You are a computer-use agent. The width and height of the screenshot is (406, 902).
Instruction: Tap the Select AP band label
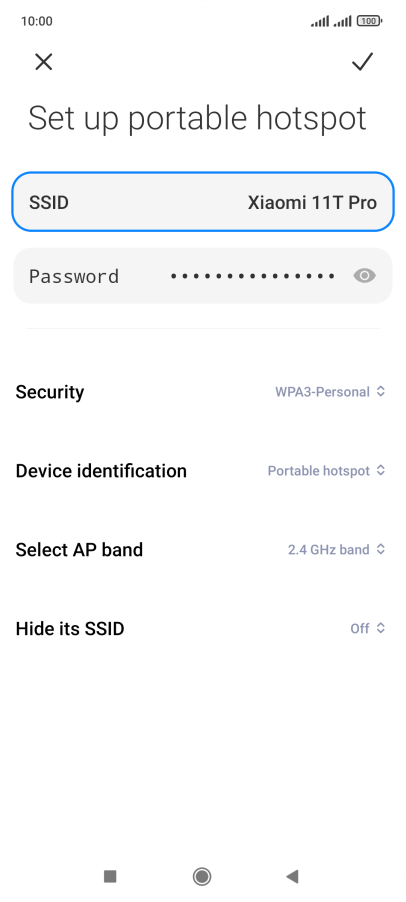coord(79,549)
